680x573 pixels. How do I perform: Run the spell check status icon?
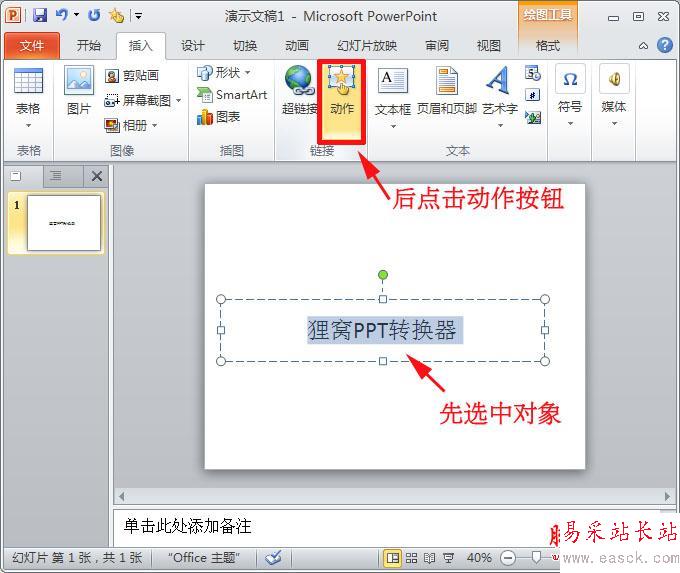point(274,557)
